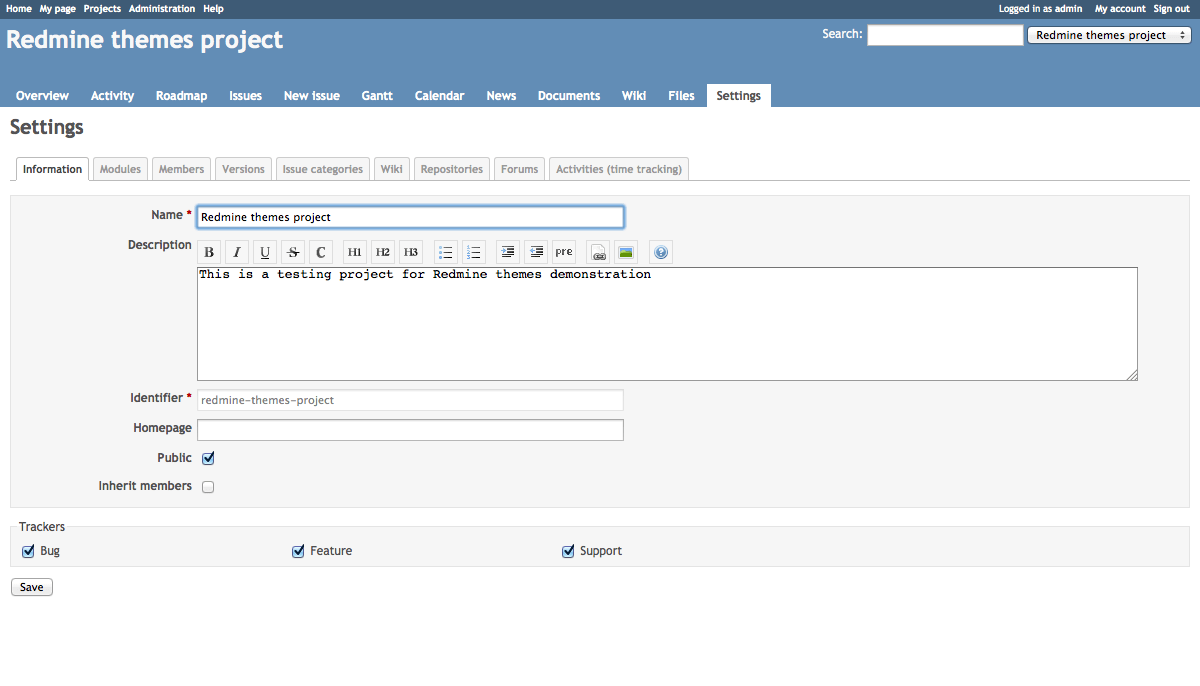This screenshot has width=1200, height=686.
Task: Insert wiki page link icon
Action: point(598,252)
